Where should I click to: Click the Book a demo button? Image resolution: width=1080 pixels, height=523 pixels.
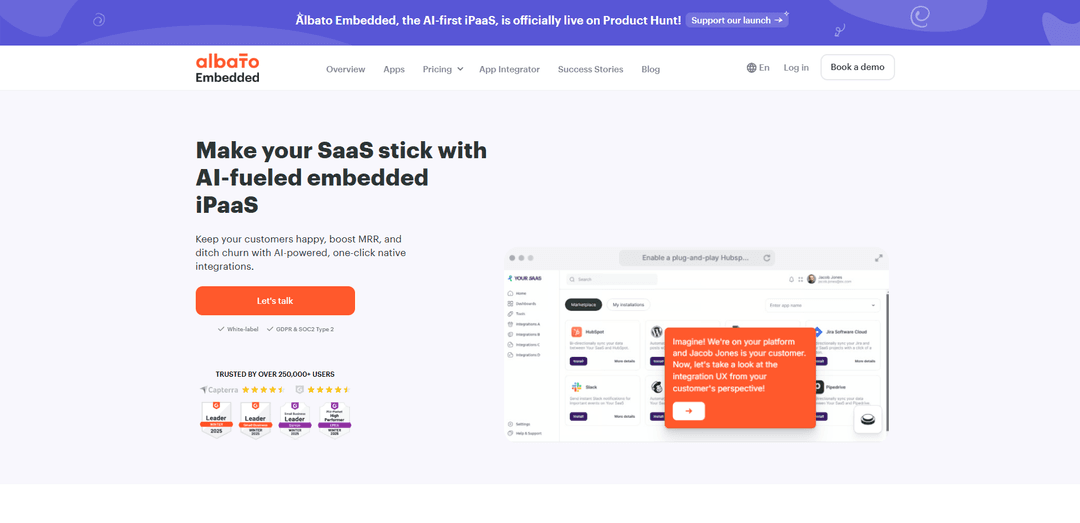(858, 68)
